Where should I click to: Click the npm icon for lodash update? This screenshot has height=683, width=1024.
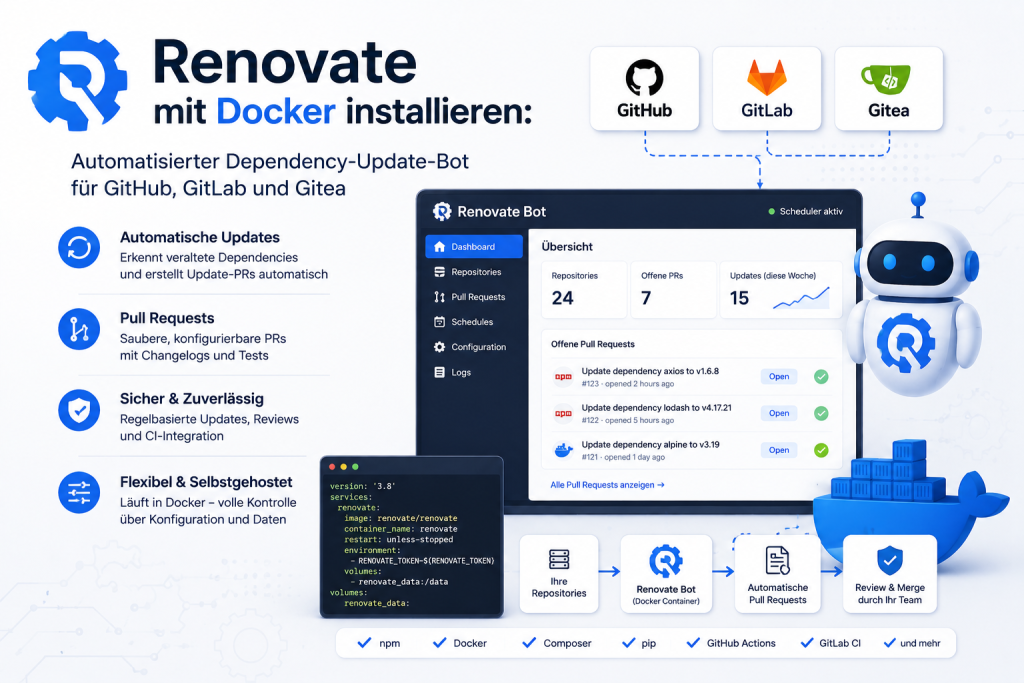pos(563,413)
